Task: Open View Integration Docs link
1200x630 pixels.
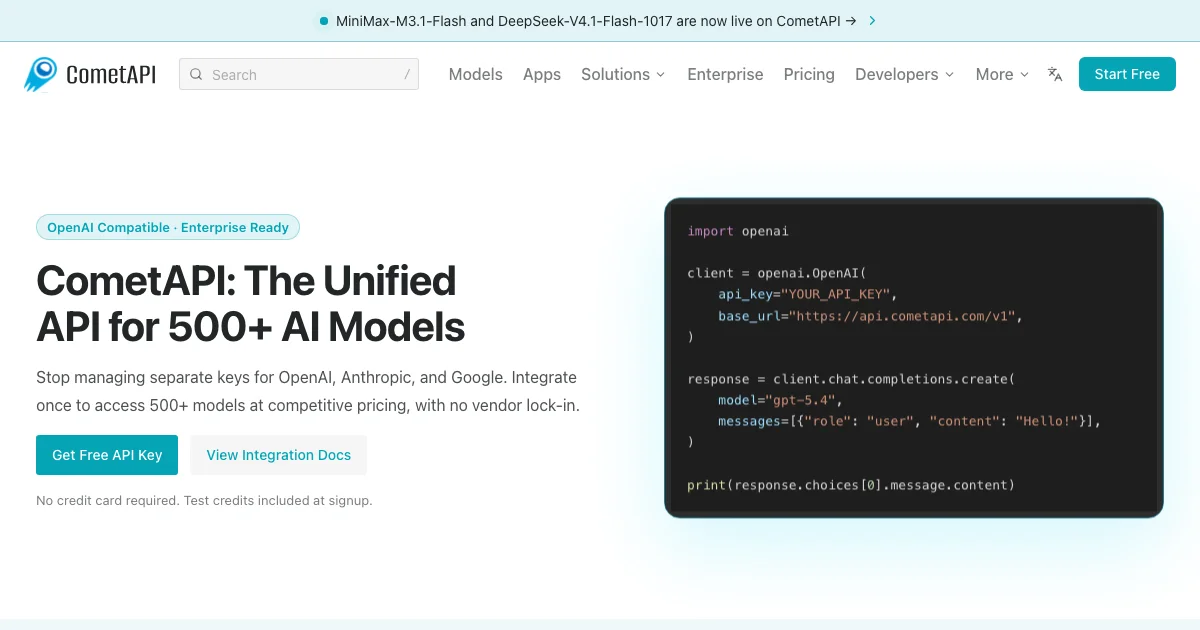Action: tap(279, 455)
